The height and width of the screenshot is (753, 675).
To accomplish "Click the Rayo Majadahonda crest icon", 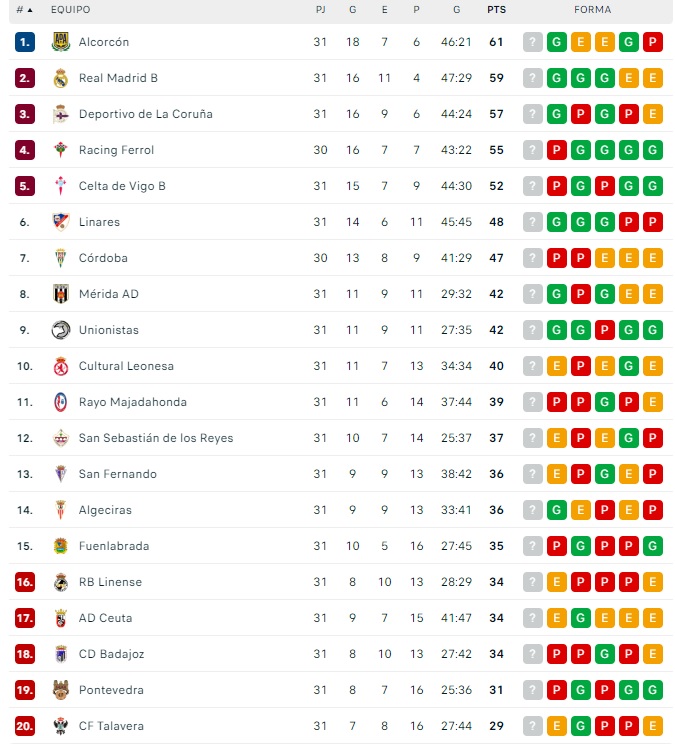I will pyautogui.click(x=60, y=402).
